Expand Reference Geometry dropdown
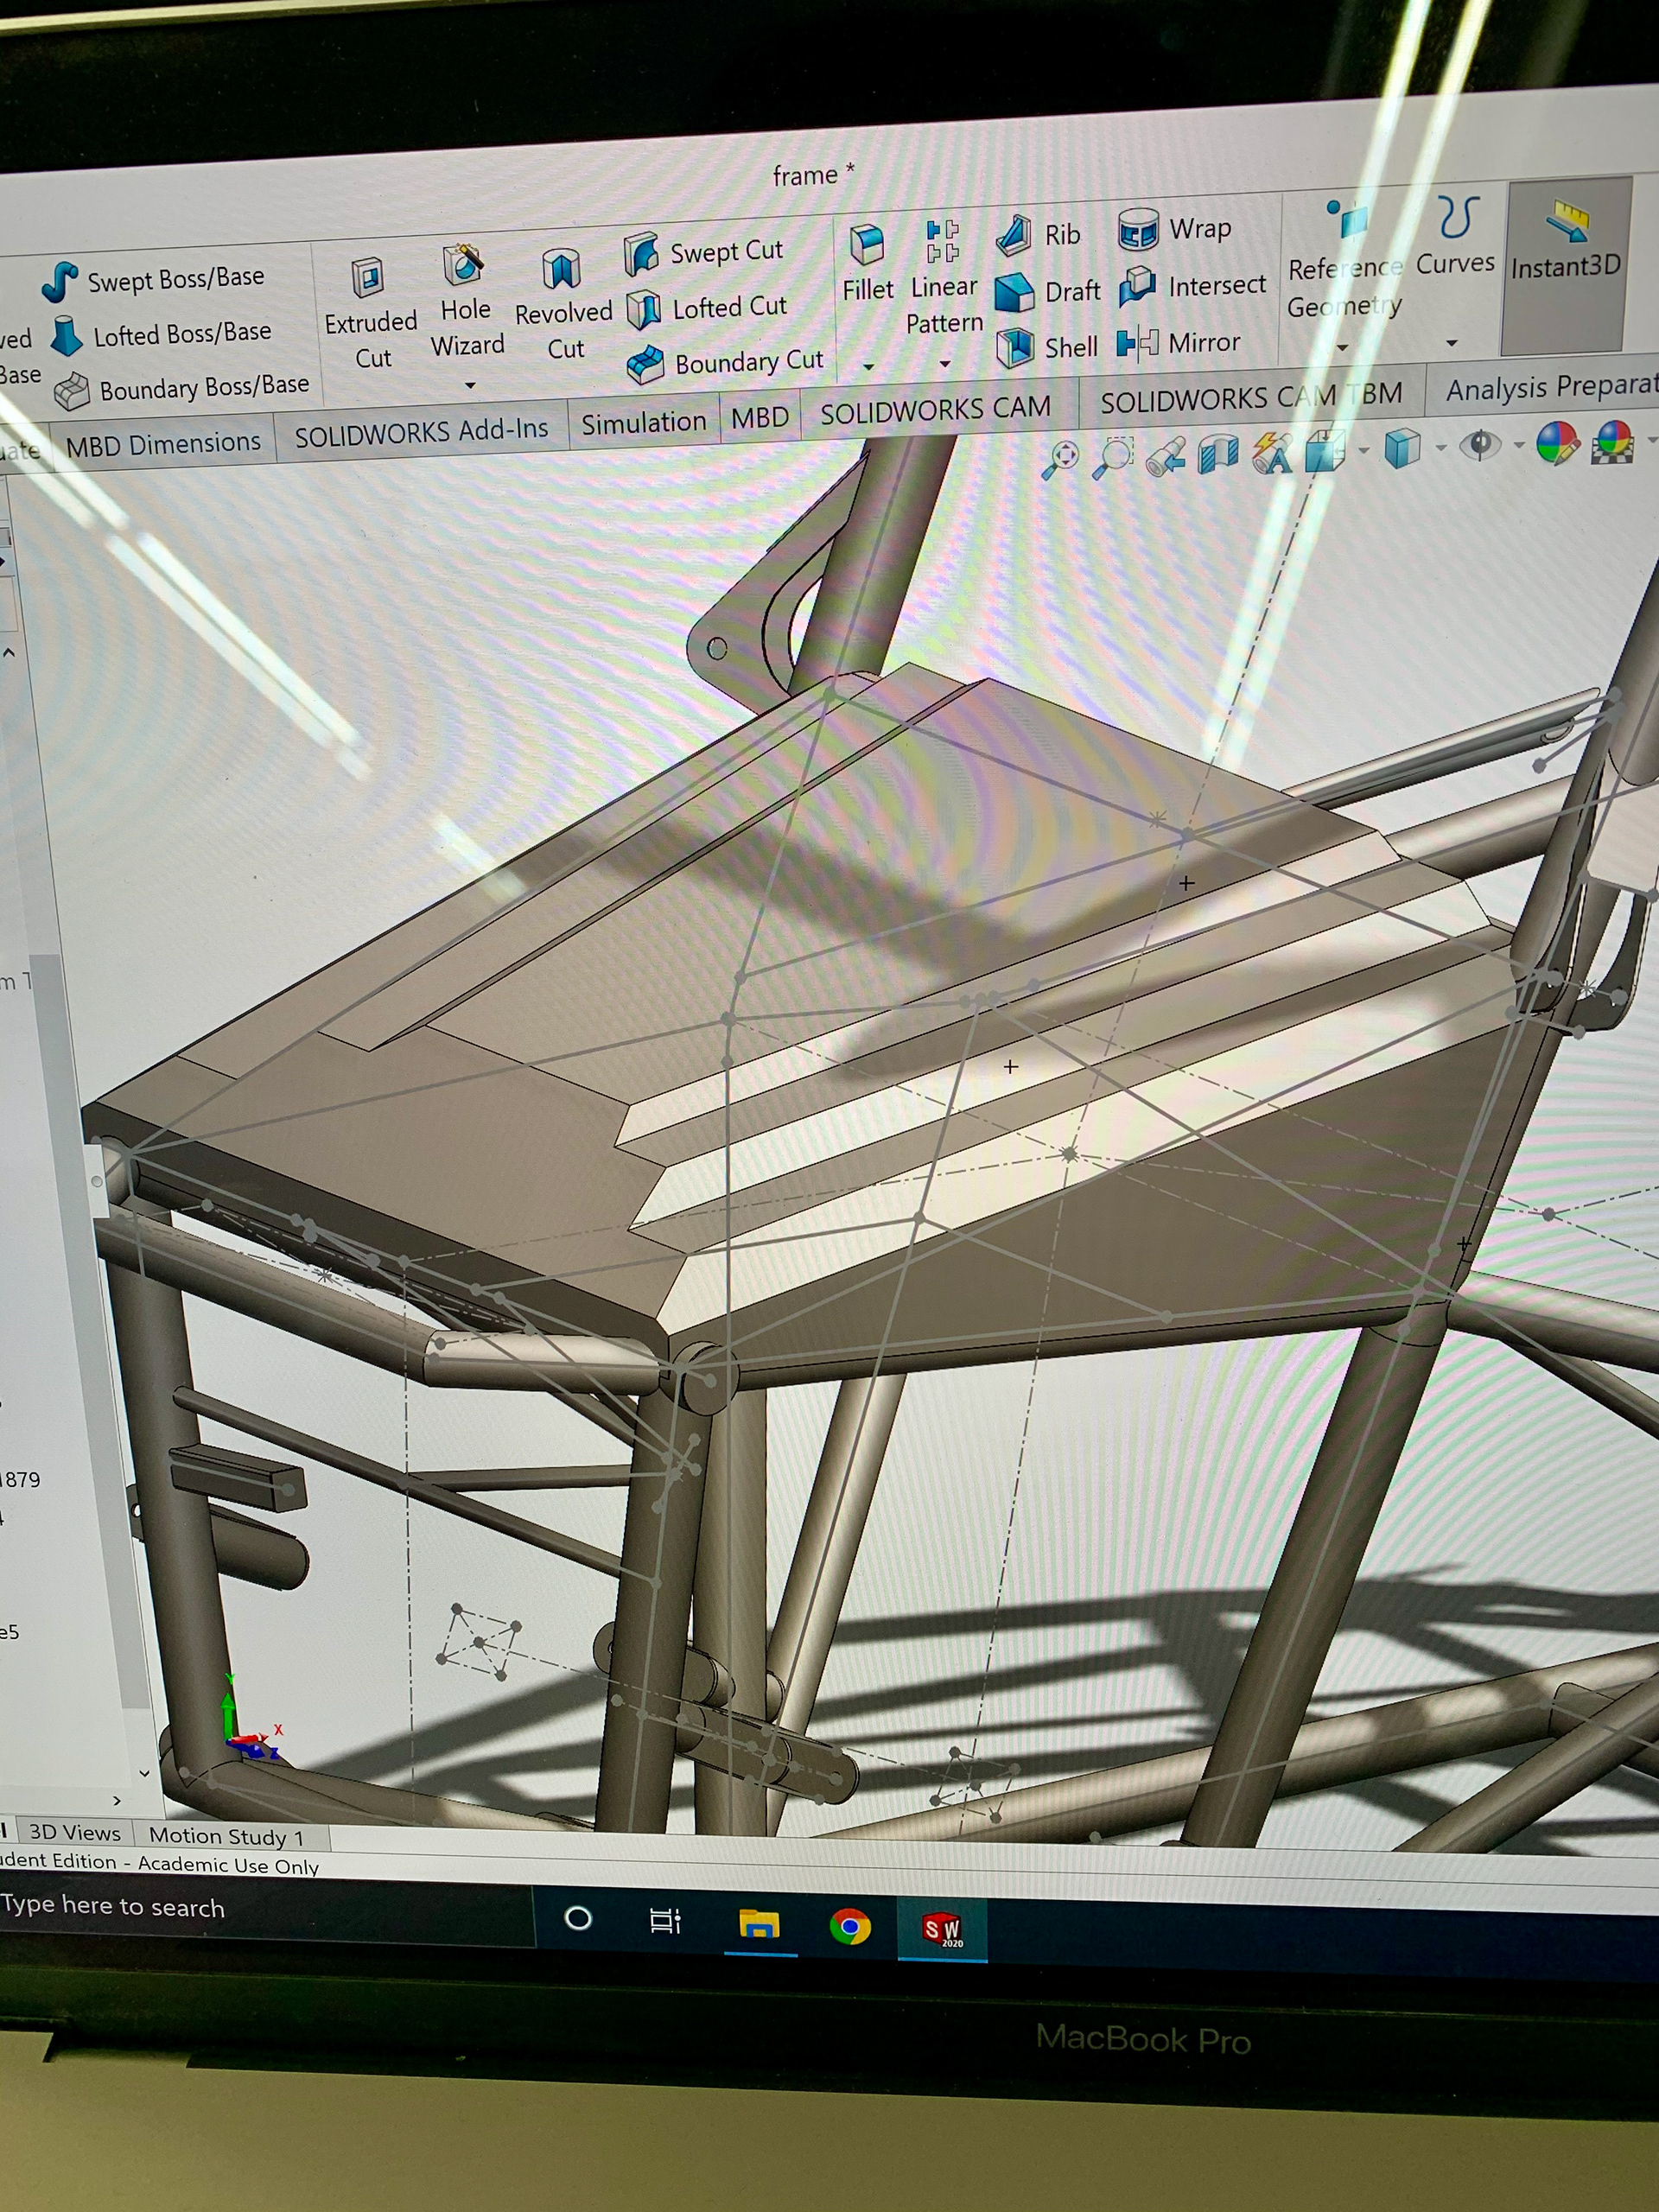Screen dimensions: 1659x2212 (x=1342, y=348)
